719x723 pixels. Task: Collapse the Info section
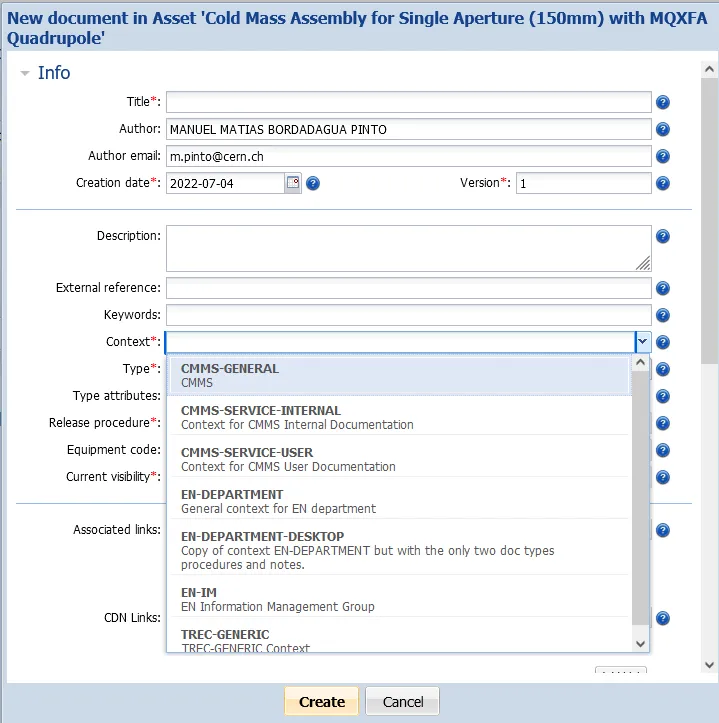[x=25, y=73]
